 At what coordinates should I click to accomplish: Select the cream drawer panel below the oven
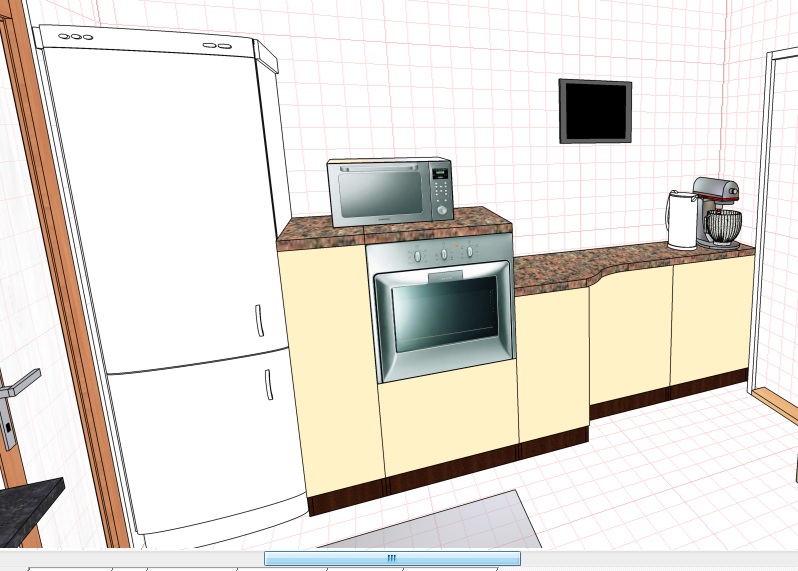click(x=450, y=417)
